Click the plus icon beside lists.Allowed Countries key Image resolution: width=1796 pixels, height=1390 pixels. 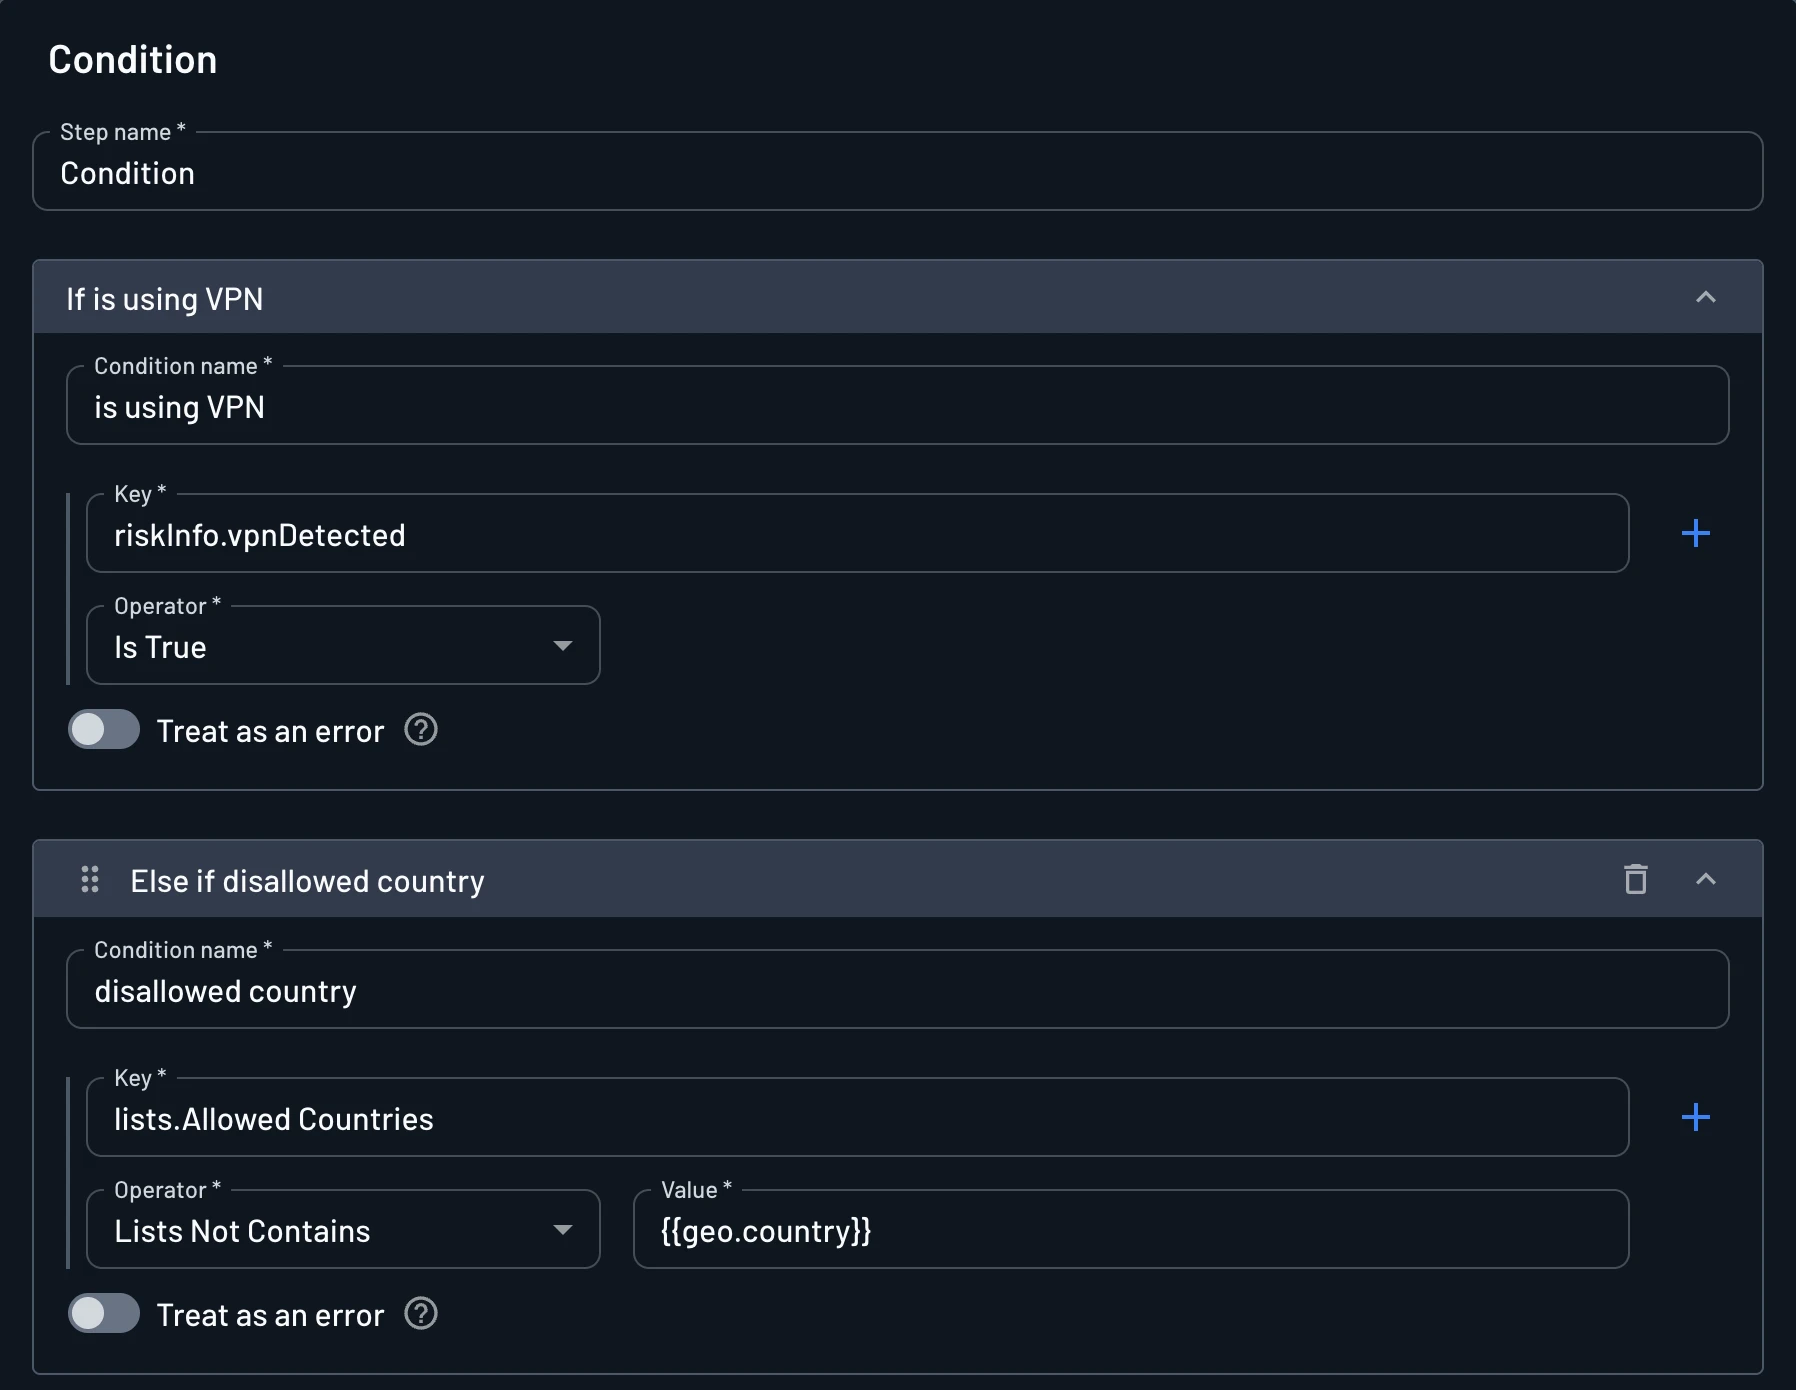[1695, 1117]
